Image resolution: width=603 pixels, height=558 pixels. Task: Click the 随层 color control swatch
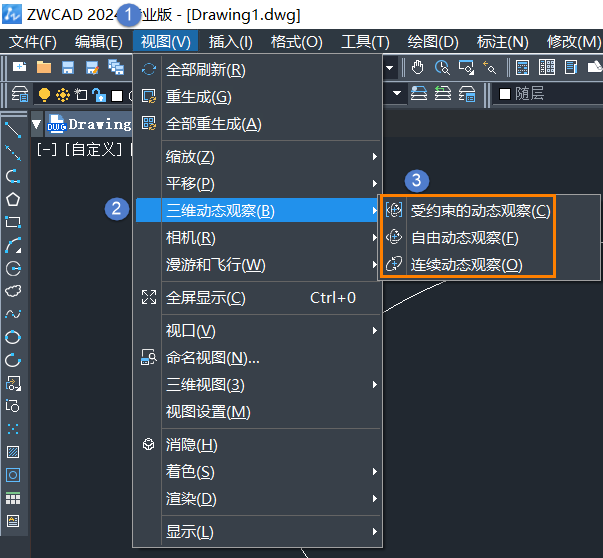click(505, 94)
